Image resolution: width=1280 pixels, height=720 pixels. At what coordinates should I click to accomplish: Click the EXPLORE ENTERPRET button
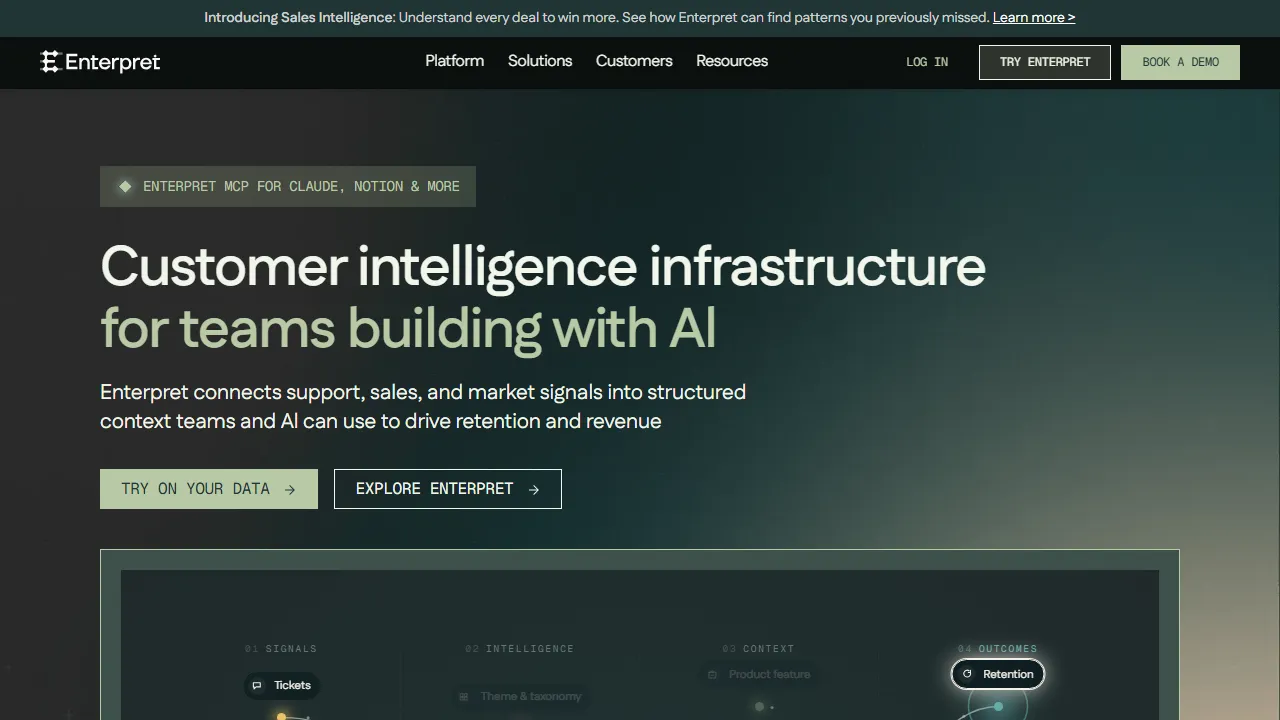448,489
